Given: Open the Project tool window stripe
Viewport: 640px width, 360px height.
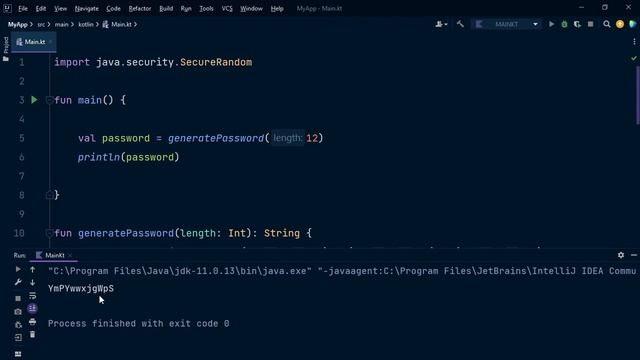Looking at the screenshot, I should 6,49.
